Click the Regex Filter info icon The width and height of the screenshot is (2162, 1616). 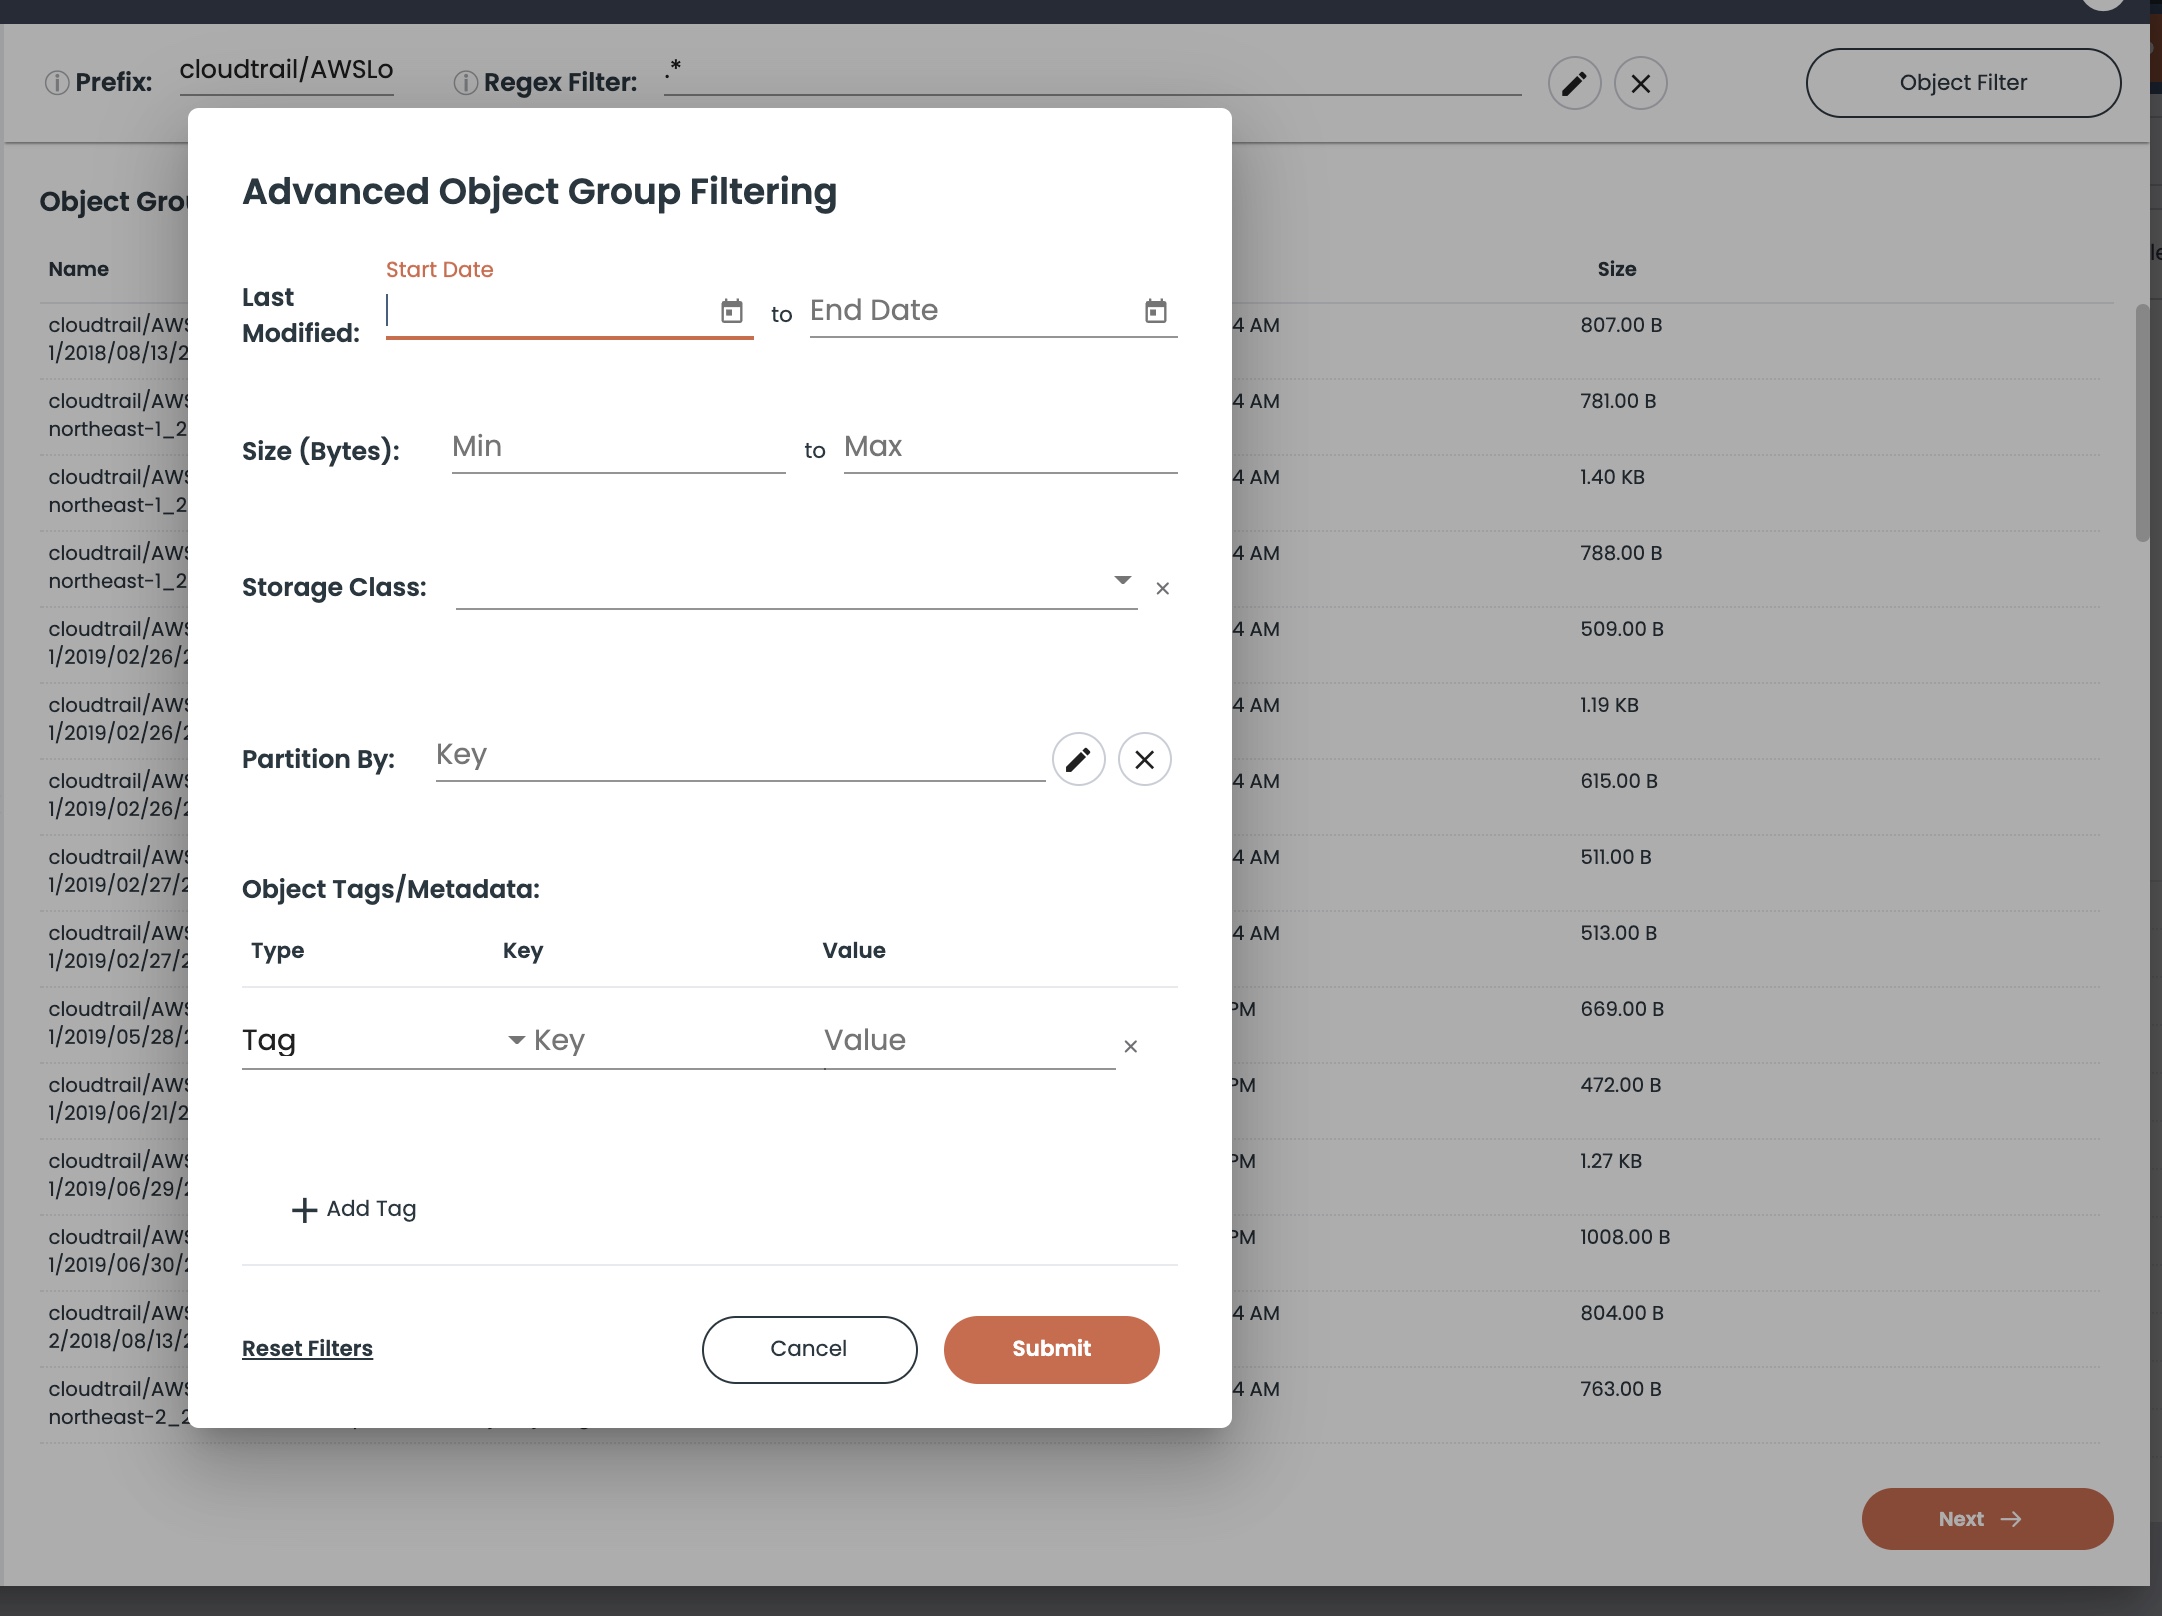pyautogui.click(x=465, y=82)
